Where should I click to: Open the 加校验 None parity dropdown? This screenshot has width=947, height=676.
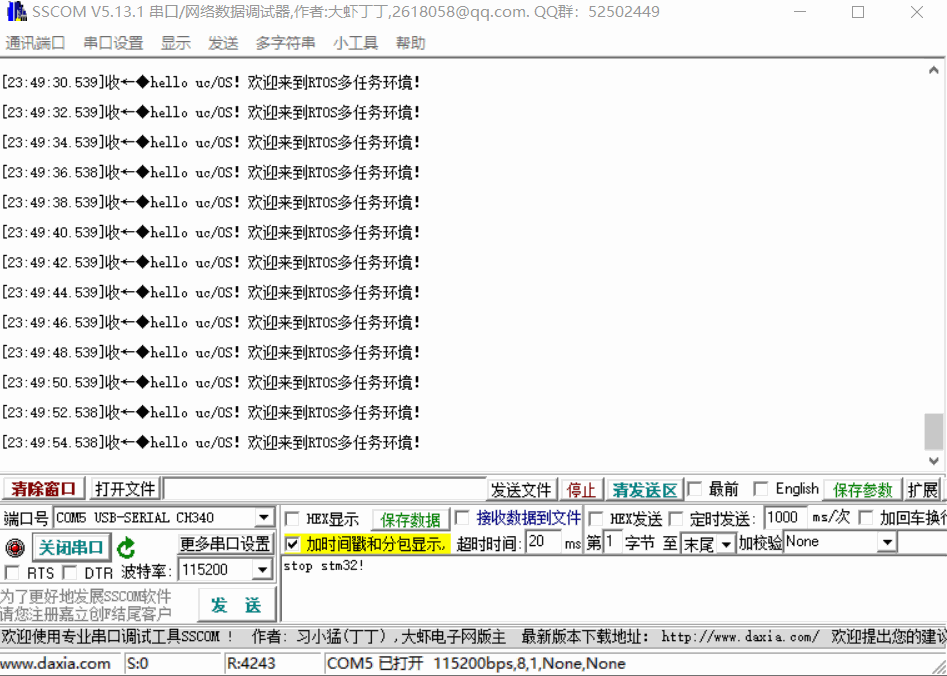887,543
